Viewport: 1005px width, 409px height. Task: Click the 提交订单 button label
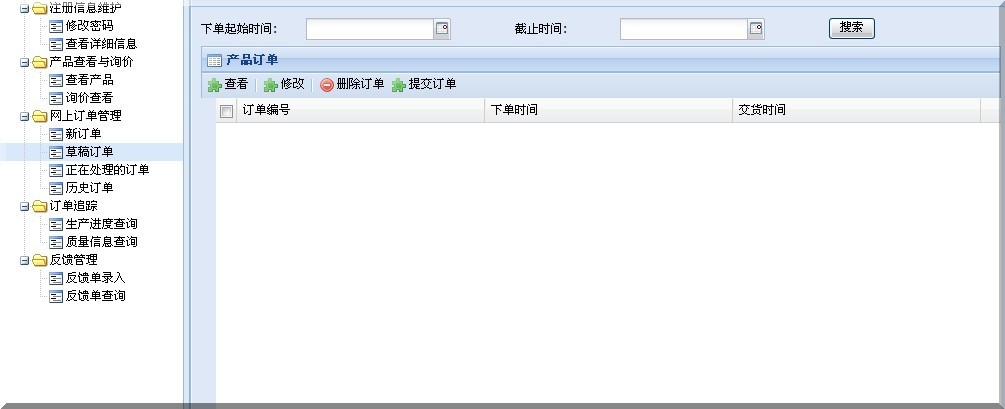433,84
